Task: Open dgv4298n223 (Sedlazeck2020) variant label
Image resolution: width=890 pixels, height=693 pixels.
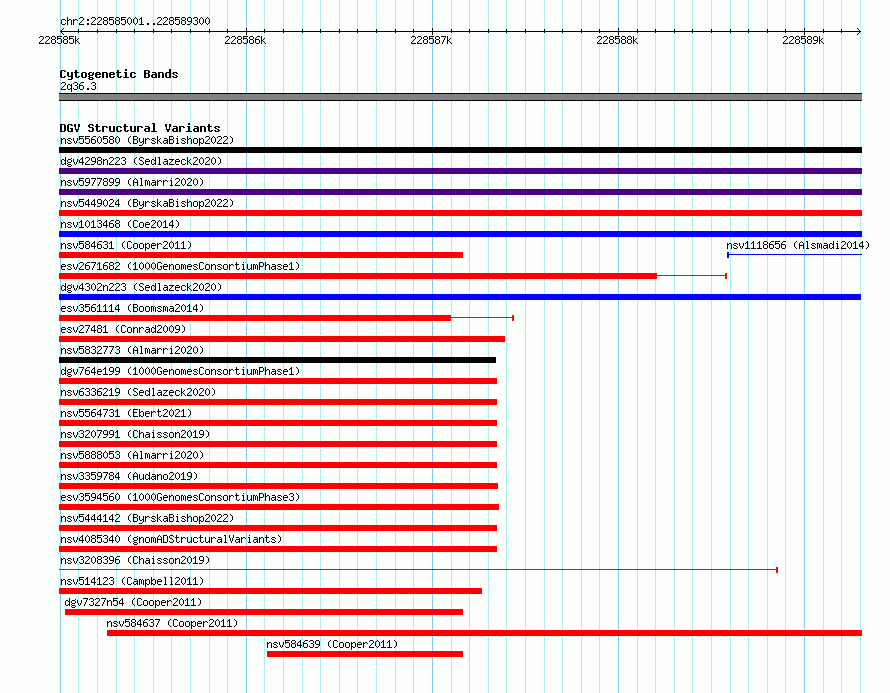Action: coord(141,161)
